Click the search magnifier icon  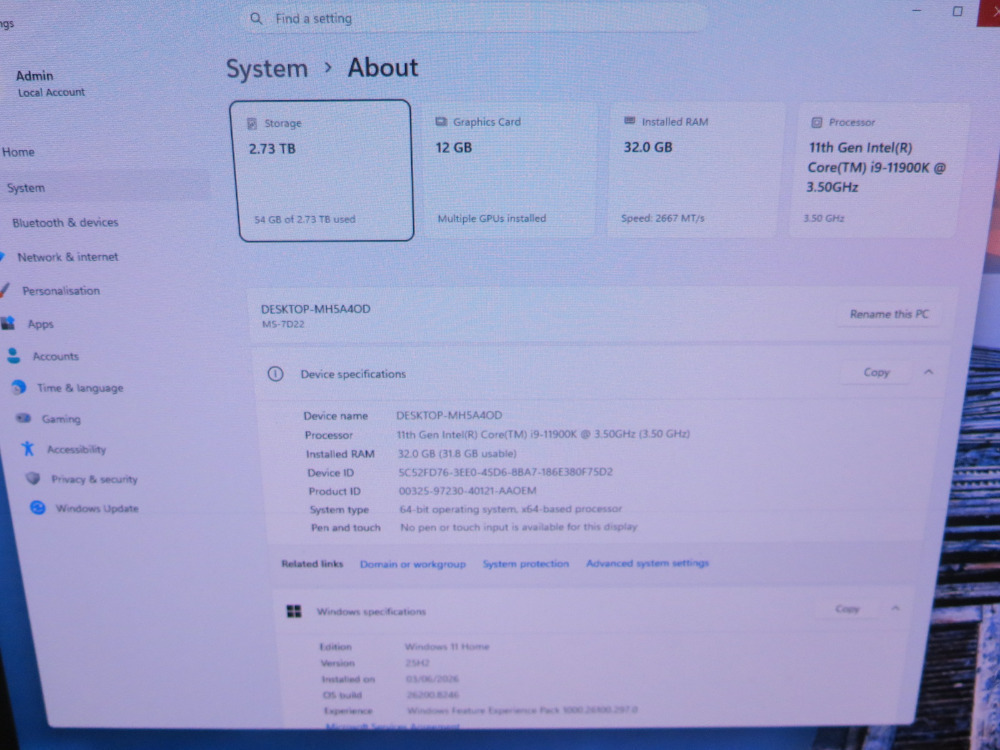pyautogui.click(x=256, y=18)
